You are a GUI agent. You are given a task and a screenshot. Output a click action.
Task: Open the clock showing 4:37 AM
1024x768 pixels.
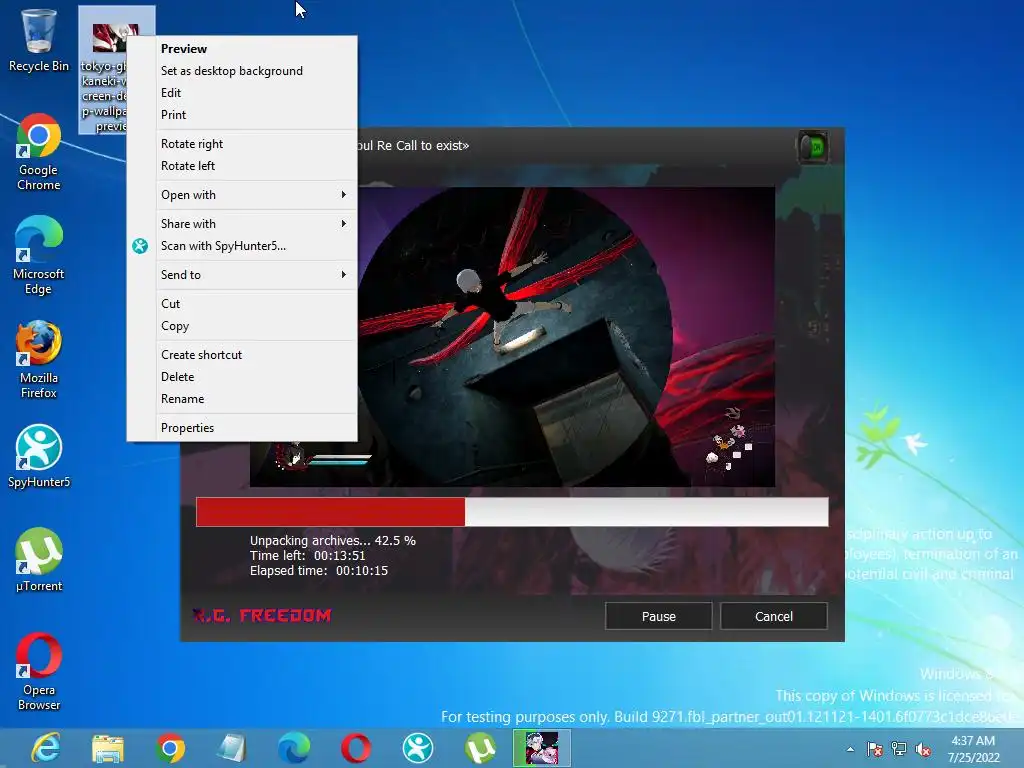[973, 749]
